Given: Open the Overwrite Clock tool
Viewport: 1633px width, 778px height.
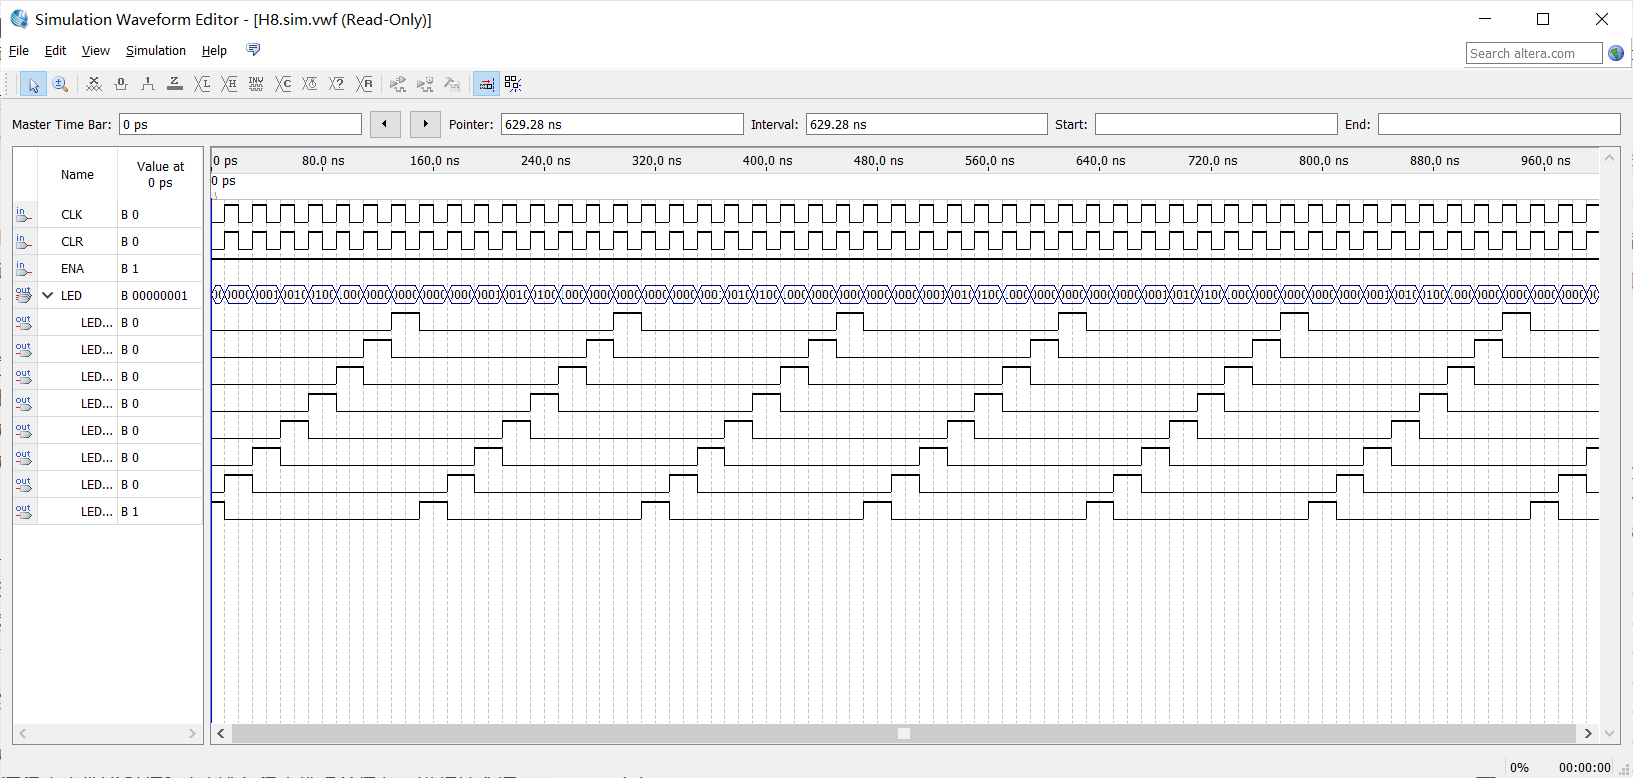Looking at the screenshot, I should [x=310, y=84].
